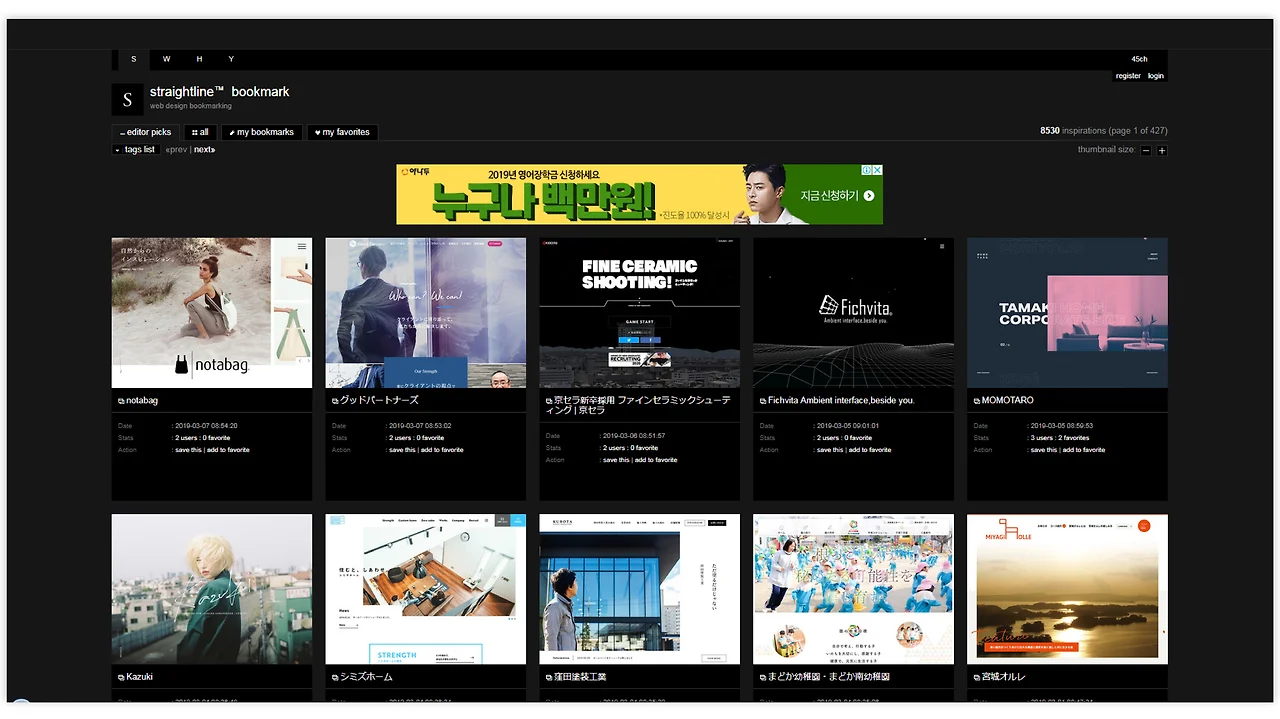Click the register link
This screenshot has height=719, width=1280.
[1128, 76]
